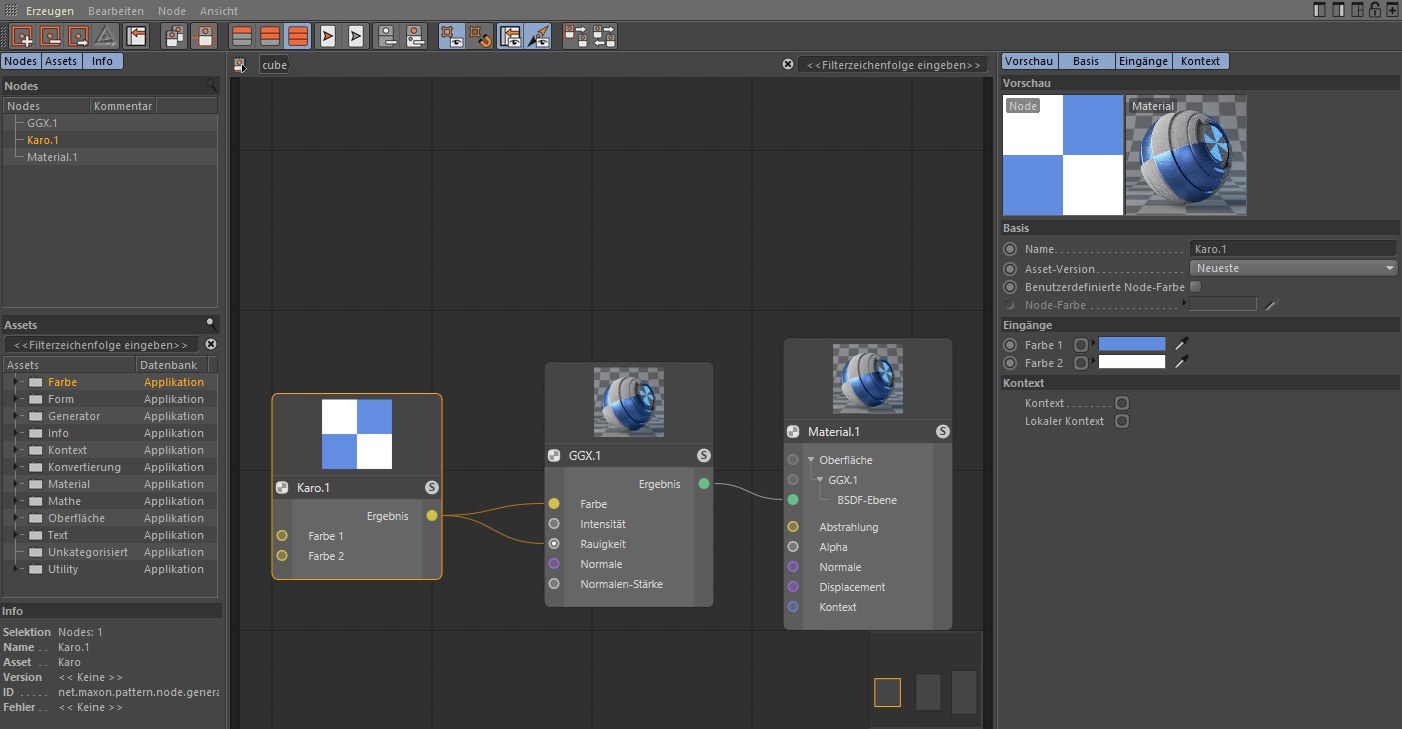Toggle the Kontext port button
The width and height of the screenshot is (1402, 729).
coord(1122,403)
